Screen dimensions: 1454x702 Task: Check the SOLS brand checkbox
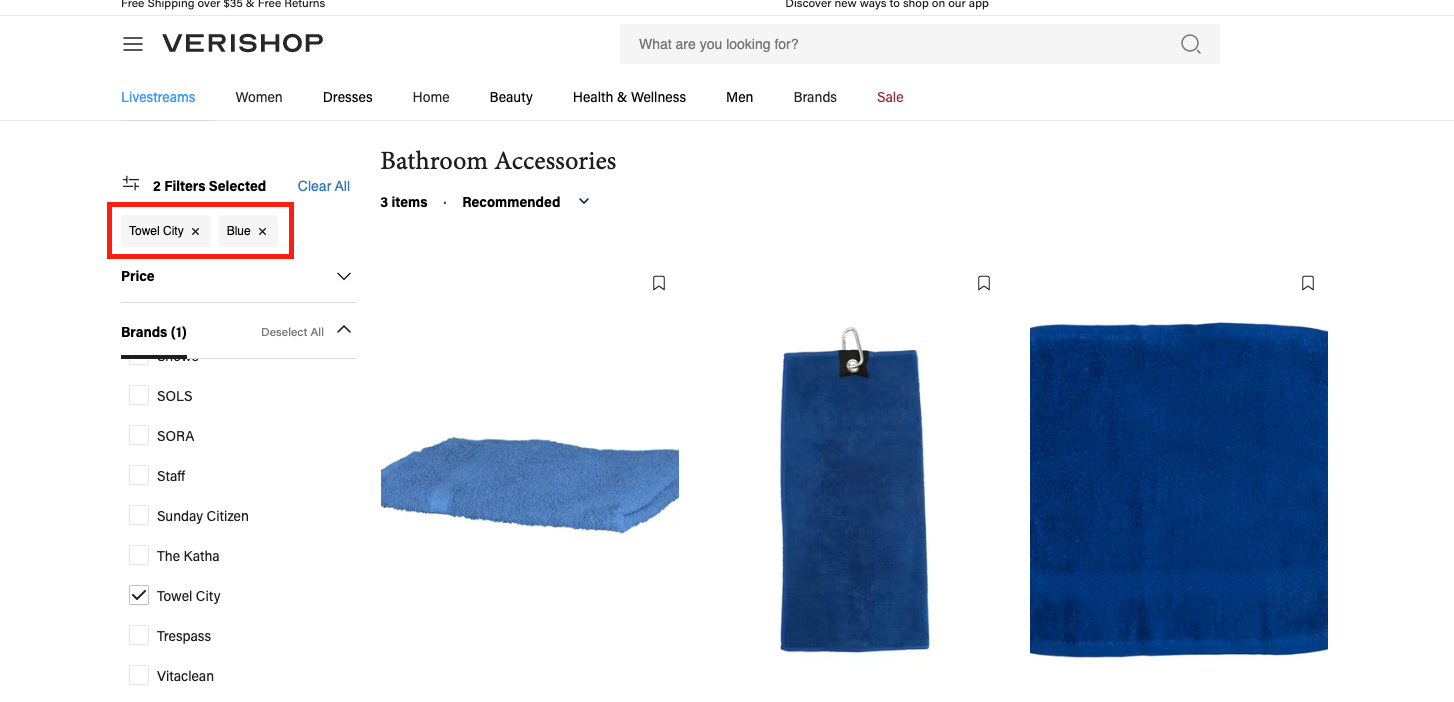(x=139, y=395)
